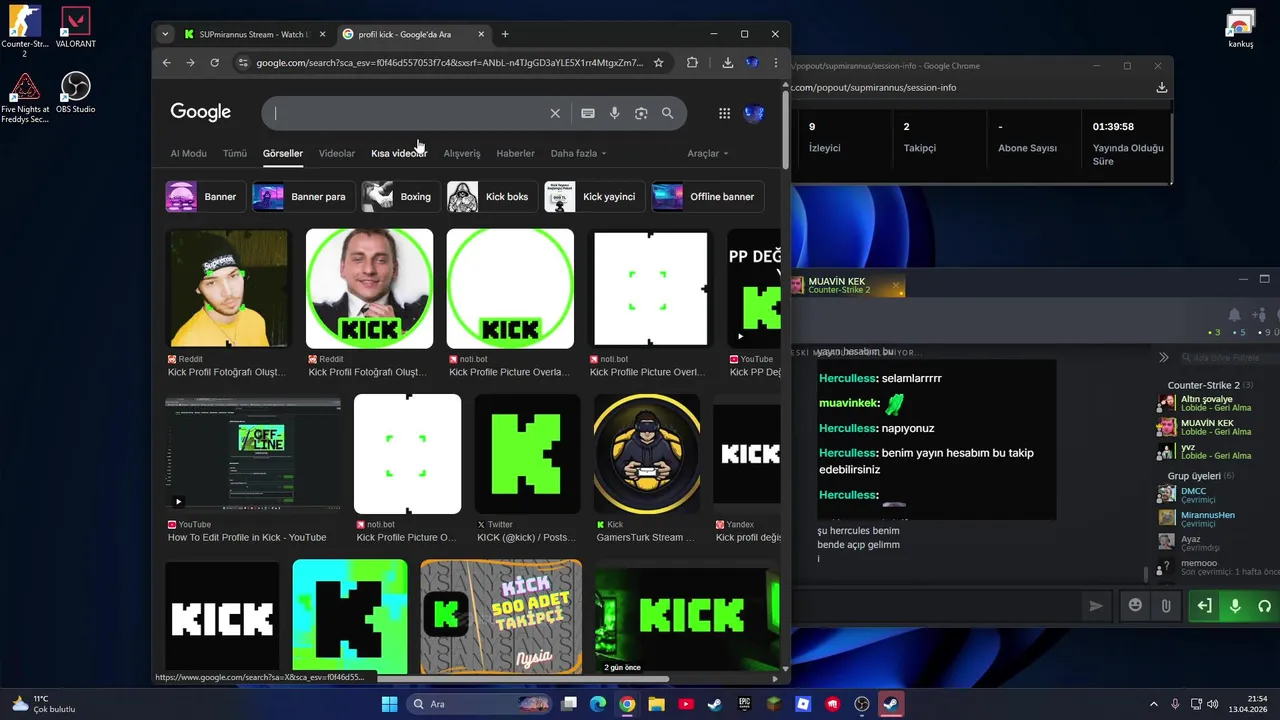Go forward in the Chrome toolbar
This screenshot has height=720, width=1280.
[x=190, y=62]
